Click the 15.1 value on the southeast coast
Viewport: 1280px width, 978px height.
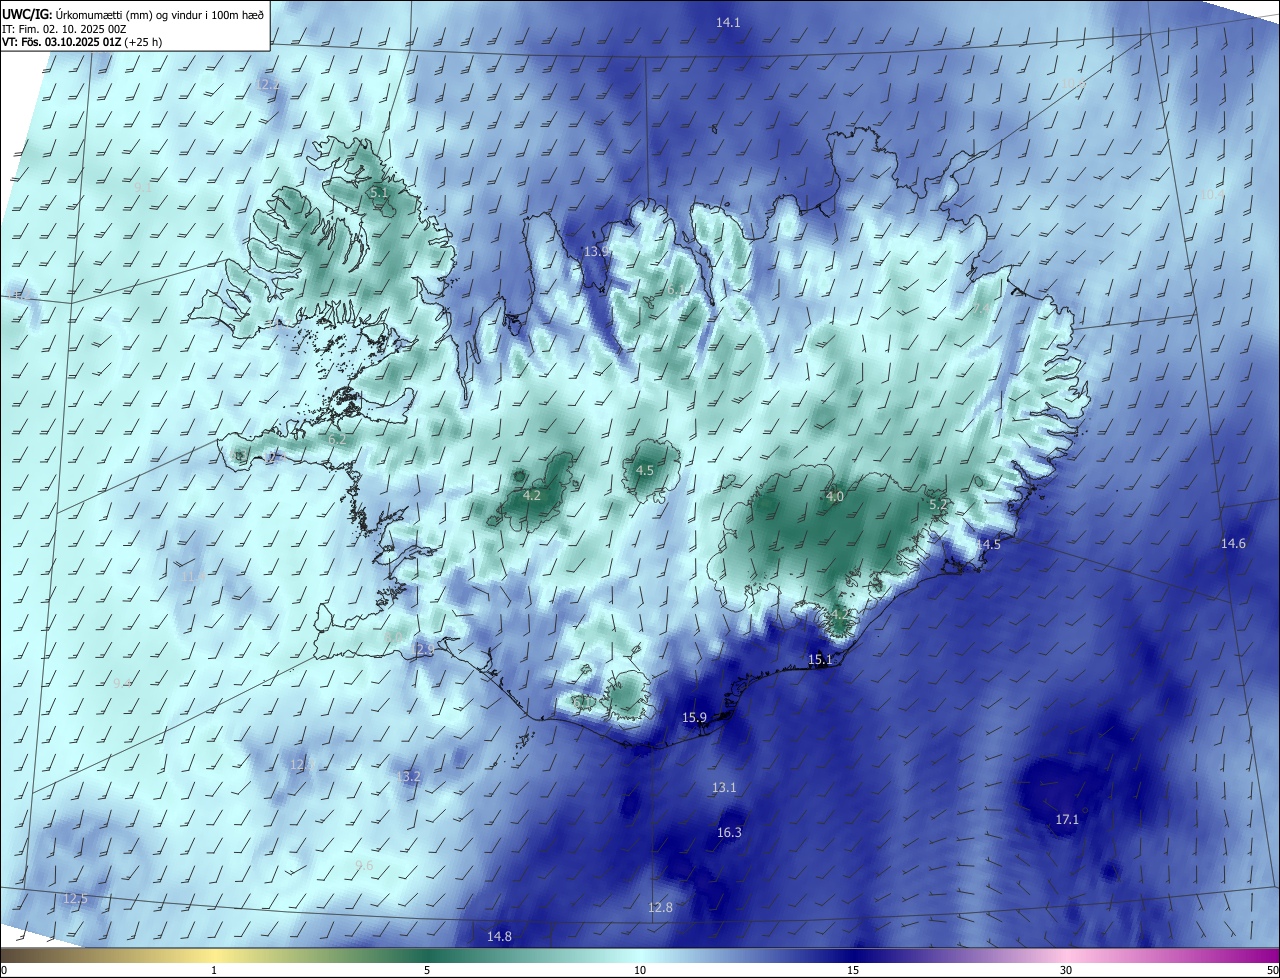pyautogui.click(x=820, y=660)
